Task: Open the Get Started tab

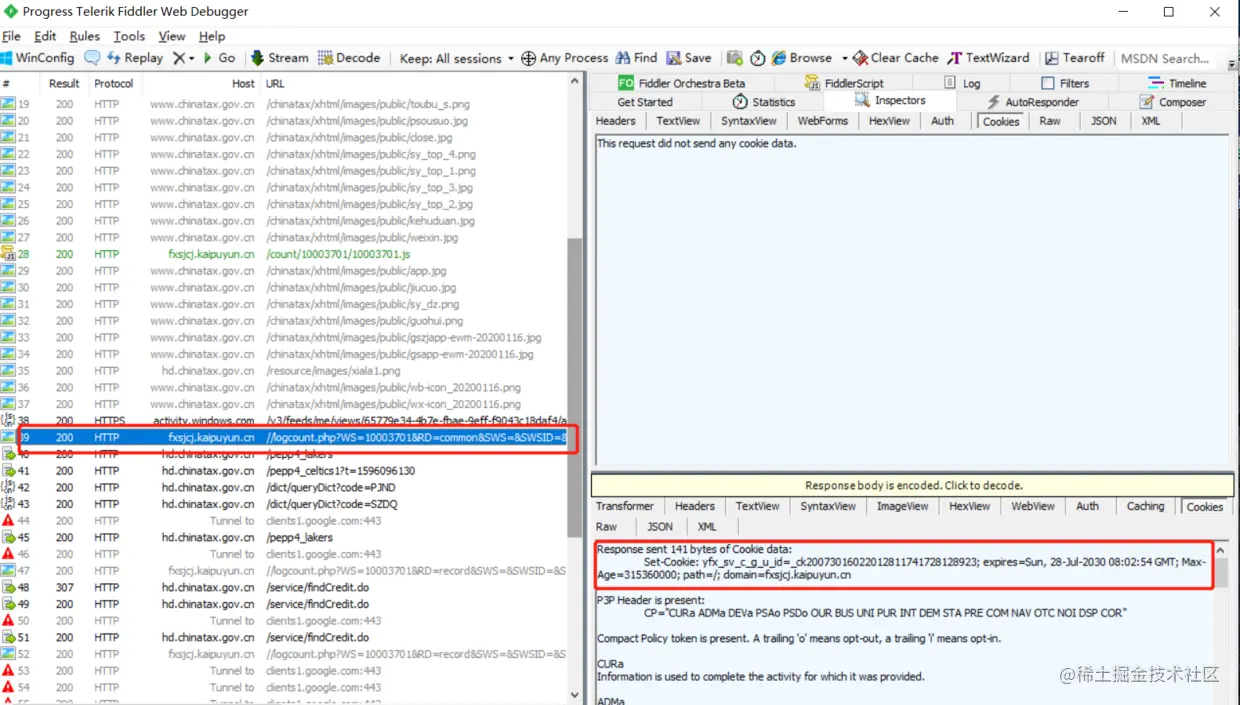Action: (645, 102)
